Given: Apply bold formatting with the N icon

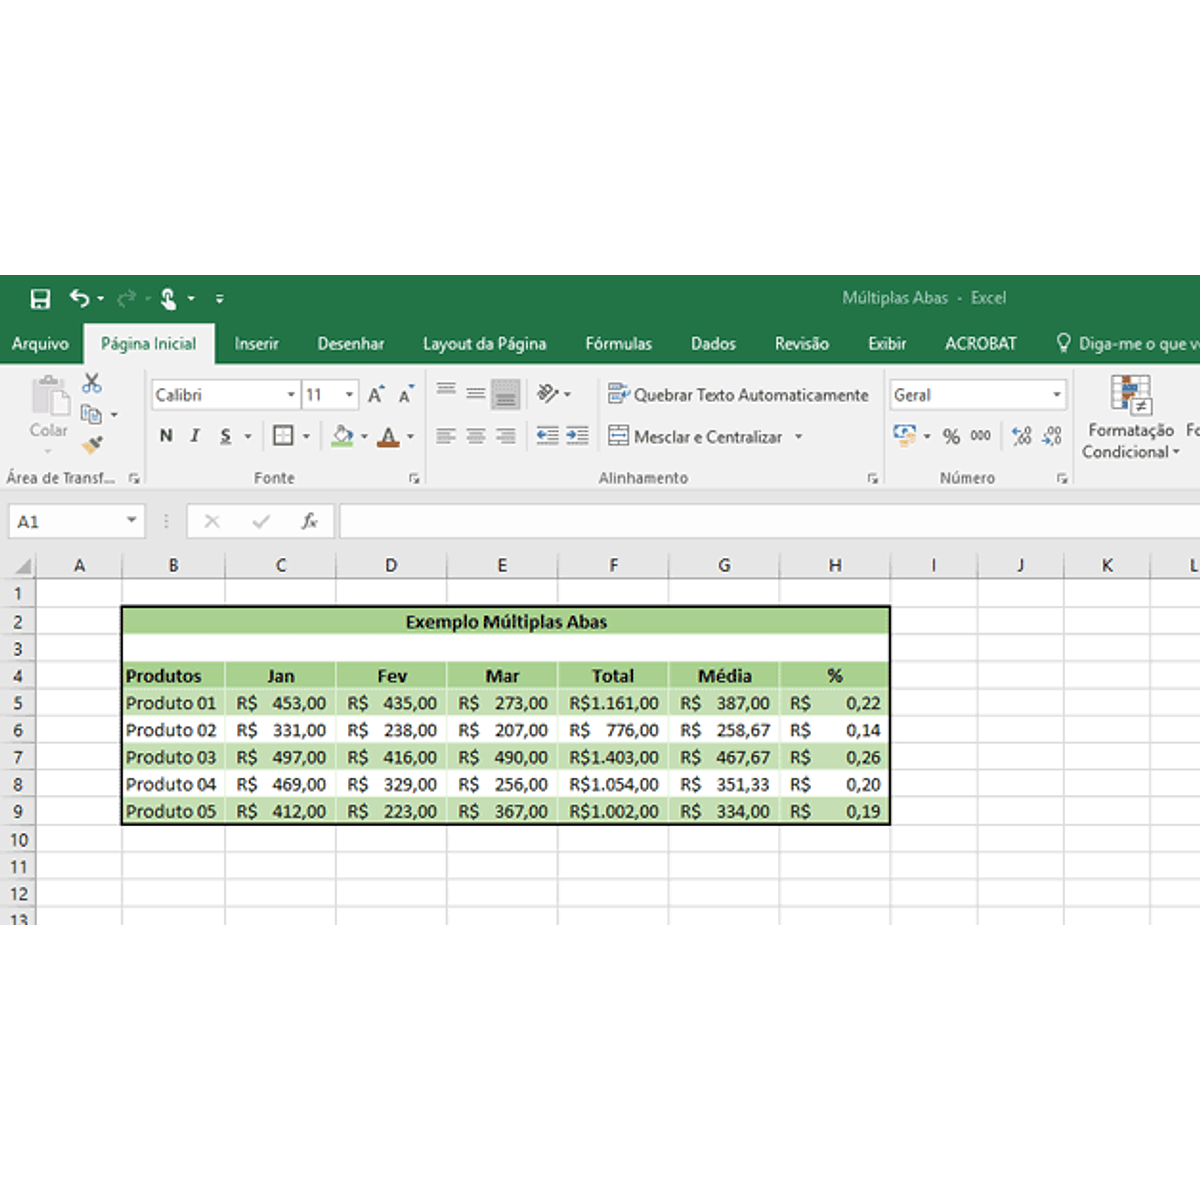Looking at the screenshot, I should [x=165, y=436].
